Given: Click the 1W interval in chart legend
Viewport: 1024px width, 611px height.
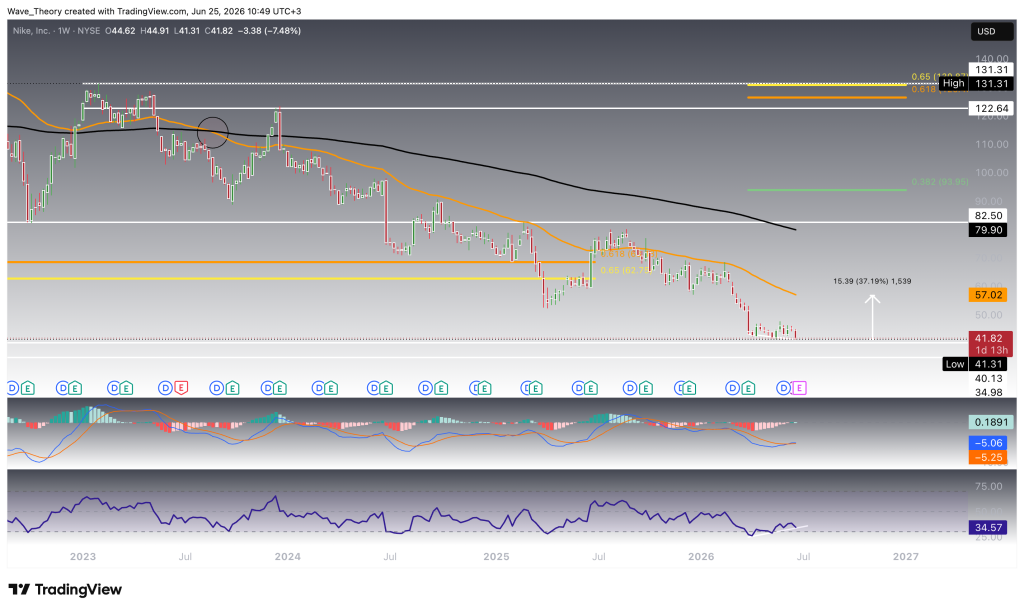Looking at the screenshot, I should click(64, 31).
